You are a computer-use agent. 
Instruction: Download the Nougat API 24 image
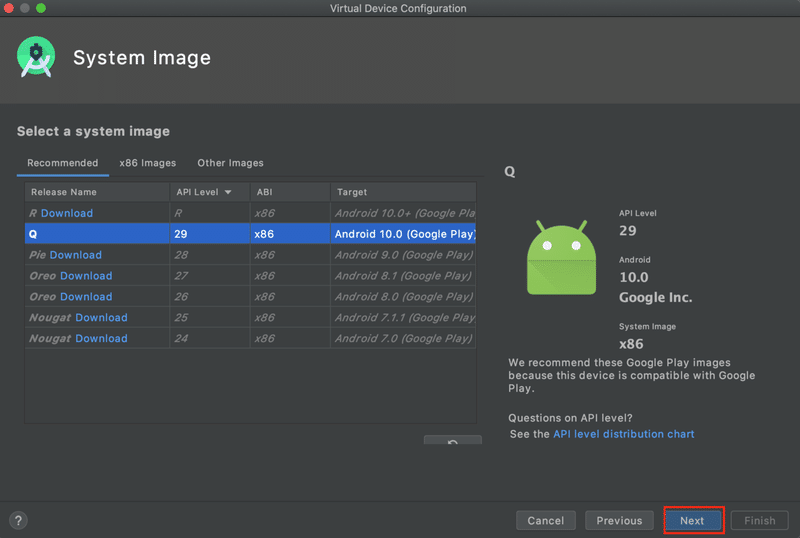pyautogui.click(x=101, y=339)
